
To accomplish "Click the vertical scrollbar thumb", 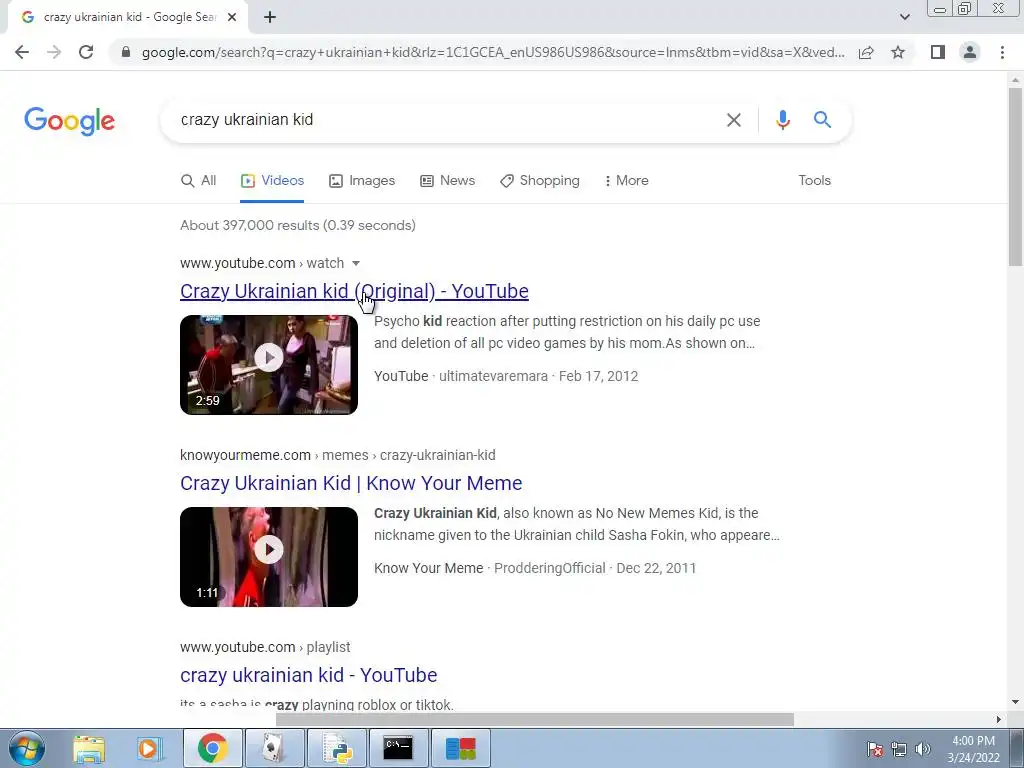I will (x=1015, y=176).
